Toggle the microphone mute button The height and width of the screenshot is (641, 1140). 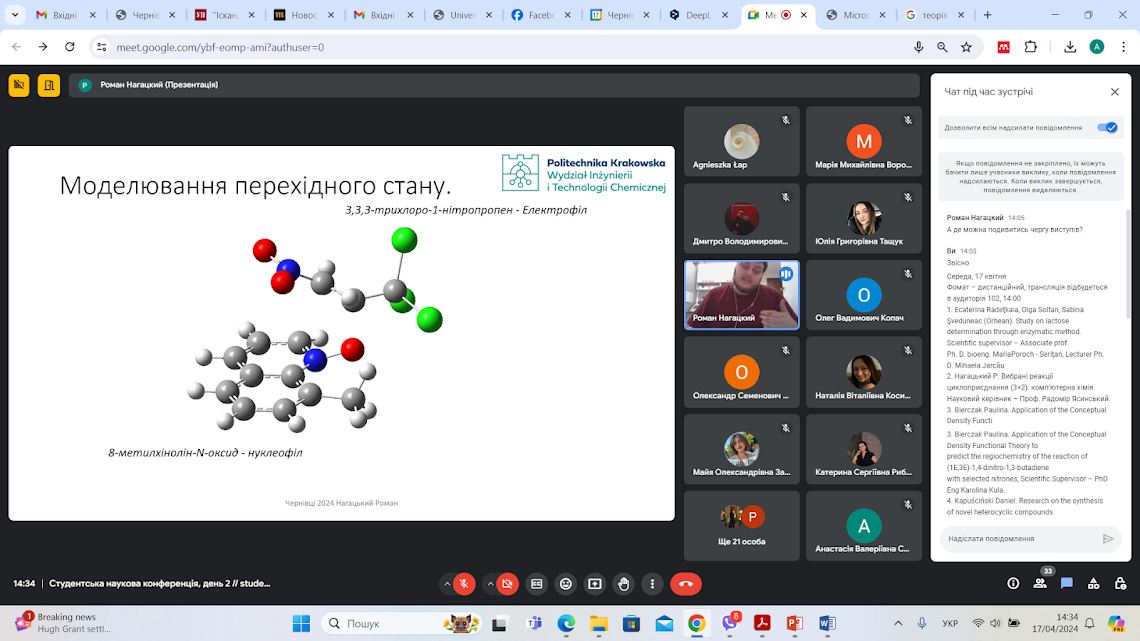[x=464, y=584]
